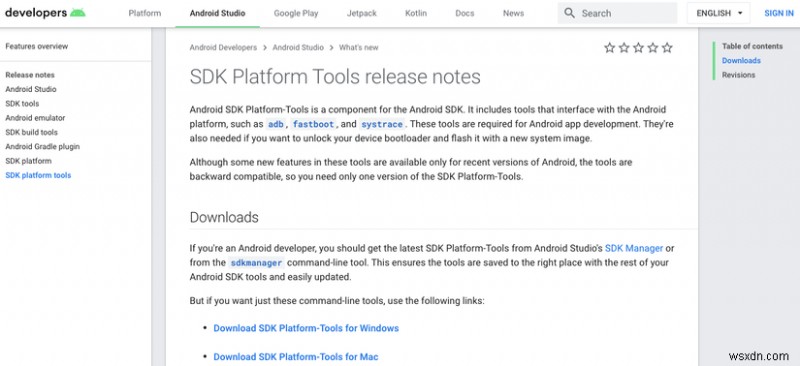The width and height of the screenshot is (800, 366).
Task: Jump to Revisions in table of contents
Action: [738, 75]
